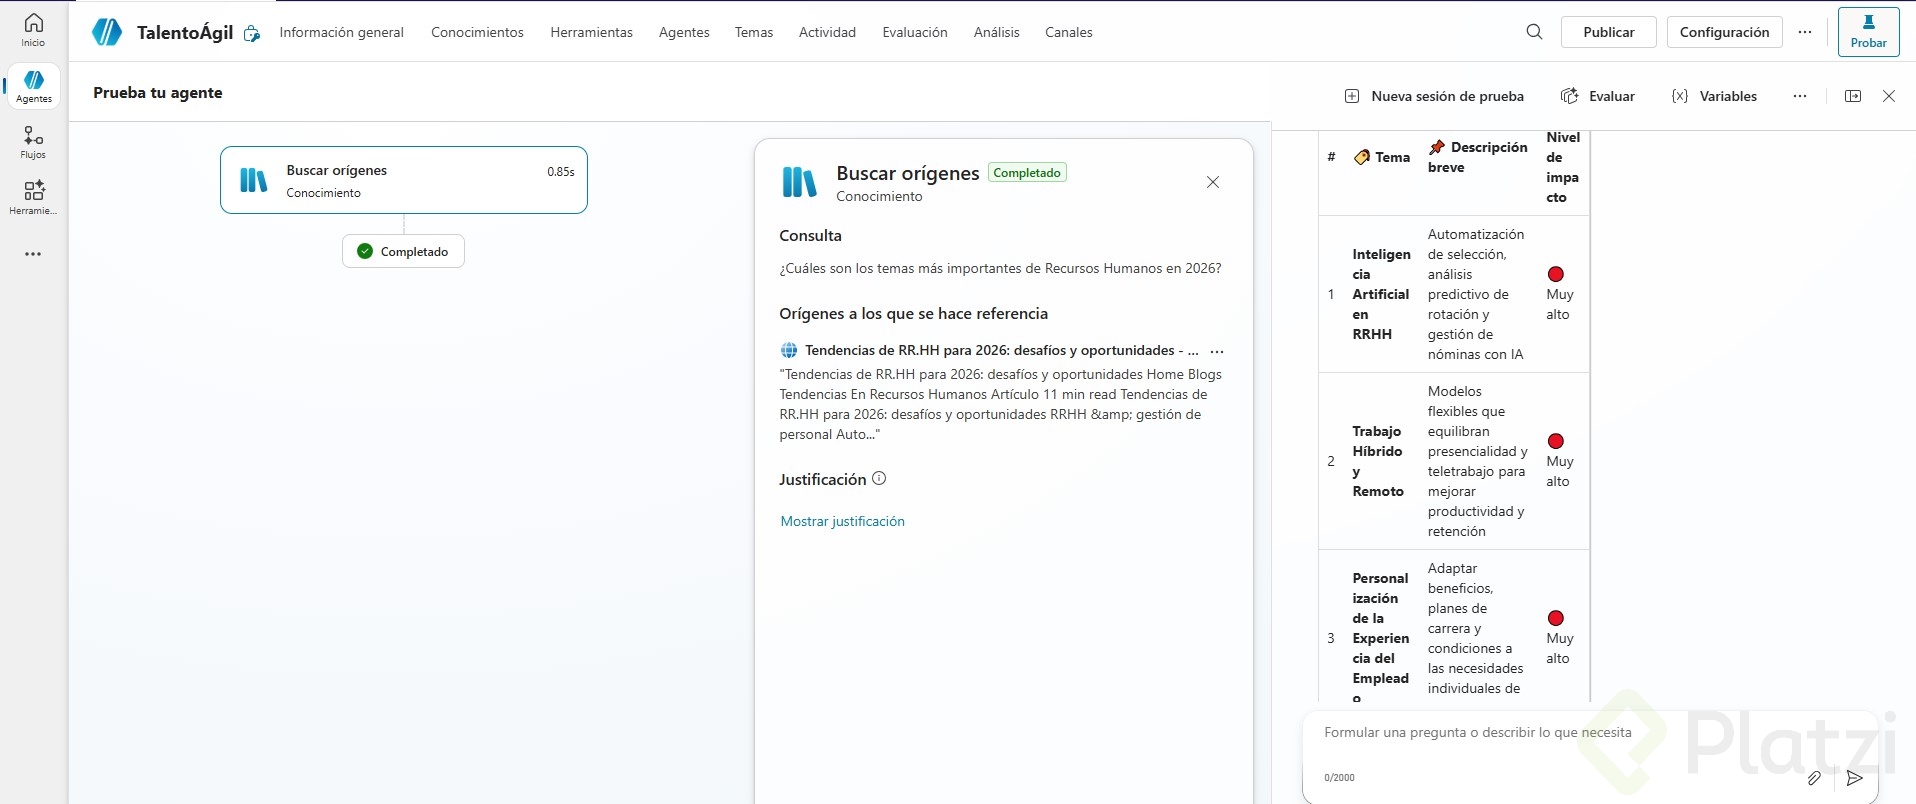1916x804 pixels.
Task: Open test panel more options ellipsis
Action: tap(1800, 96)
